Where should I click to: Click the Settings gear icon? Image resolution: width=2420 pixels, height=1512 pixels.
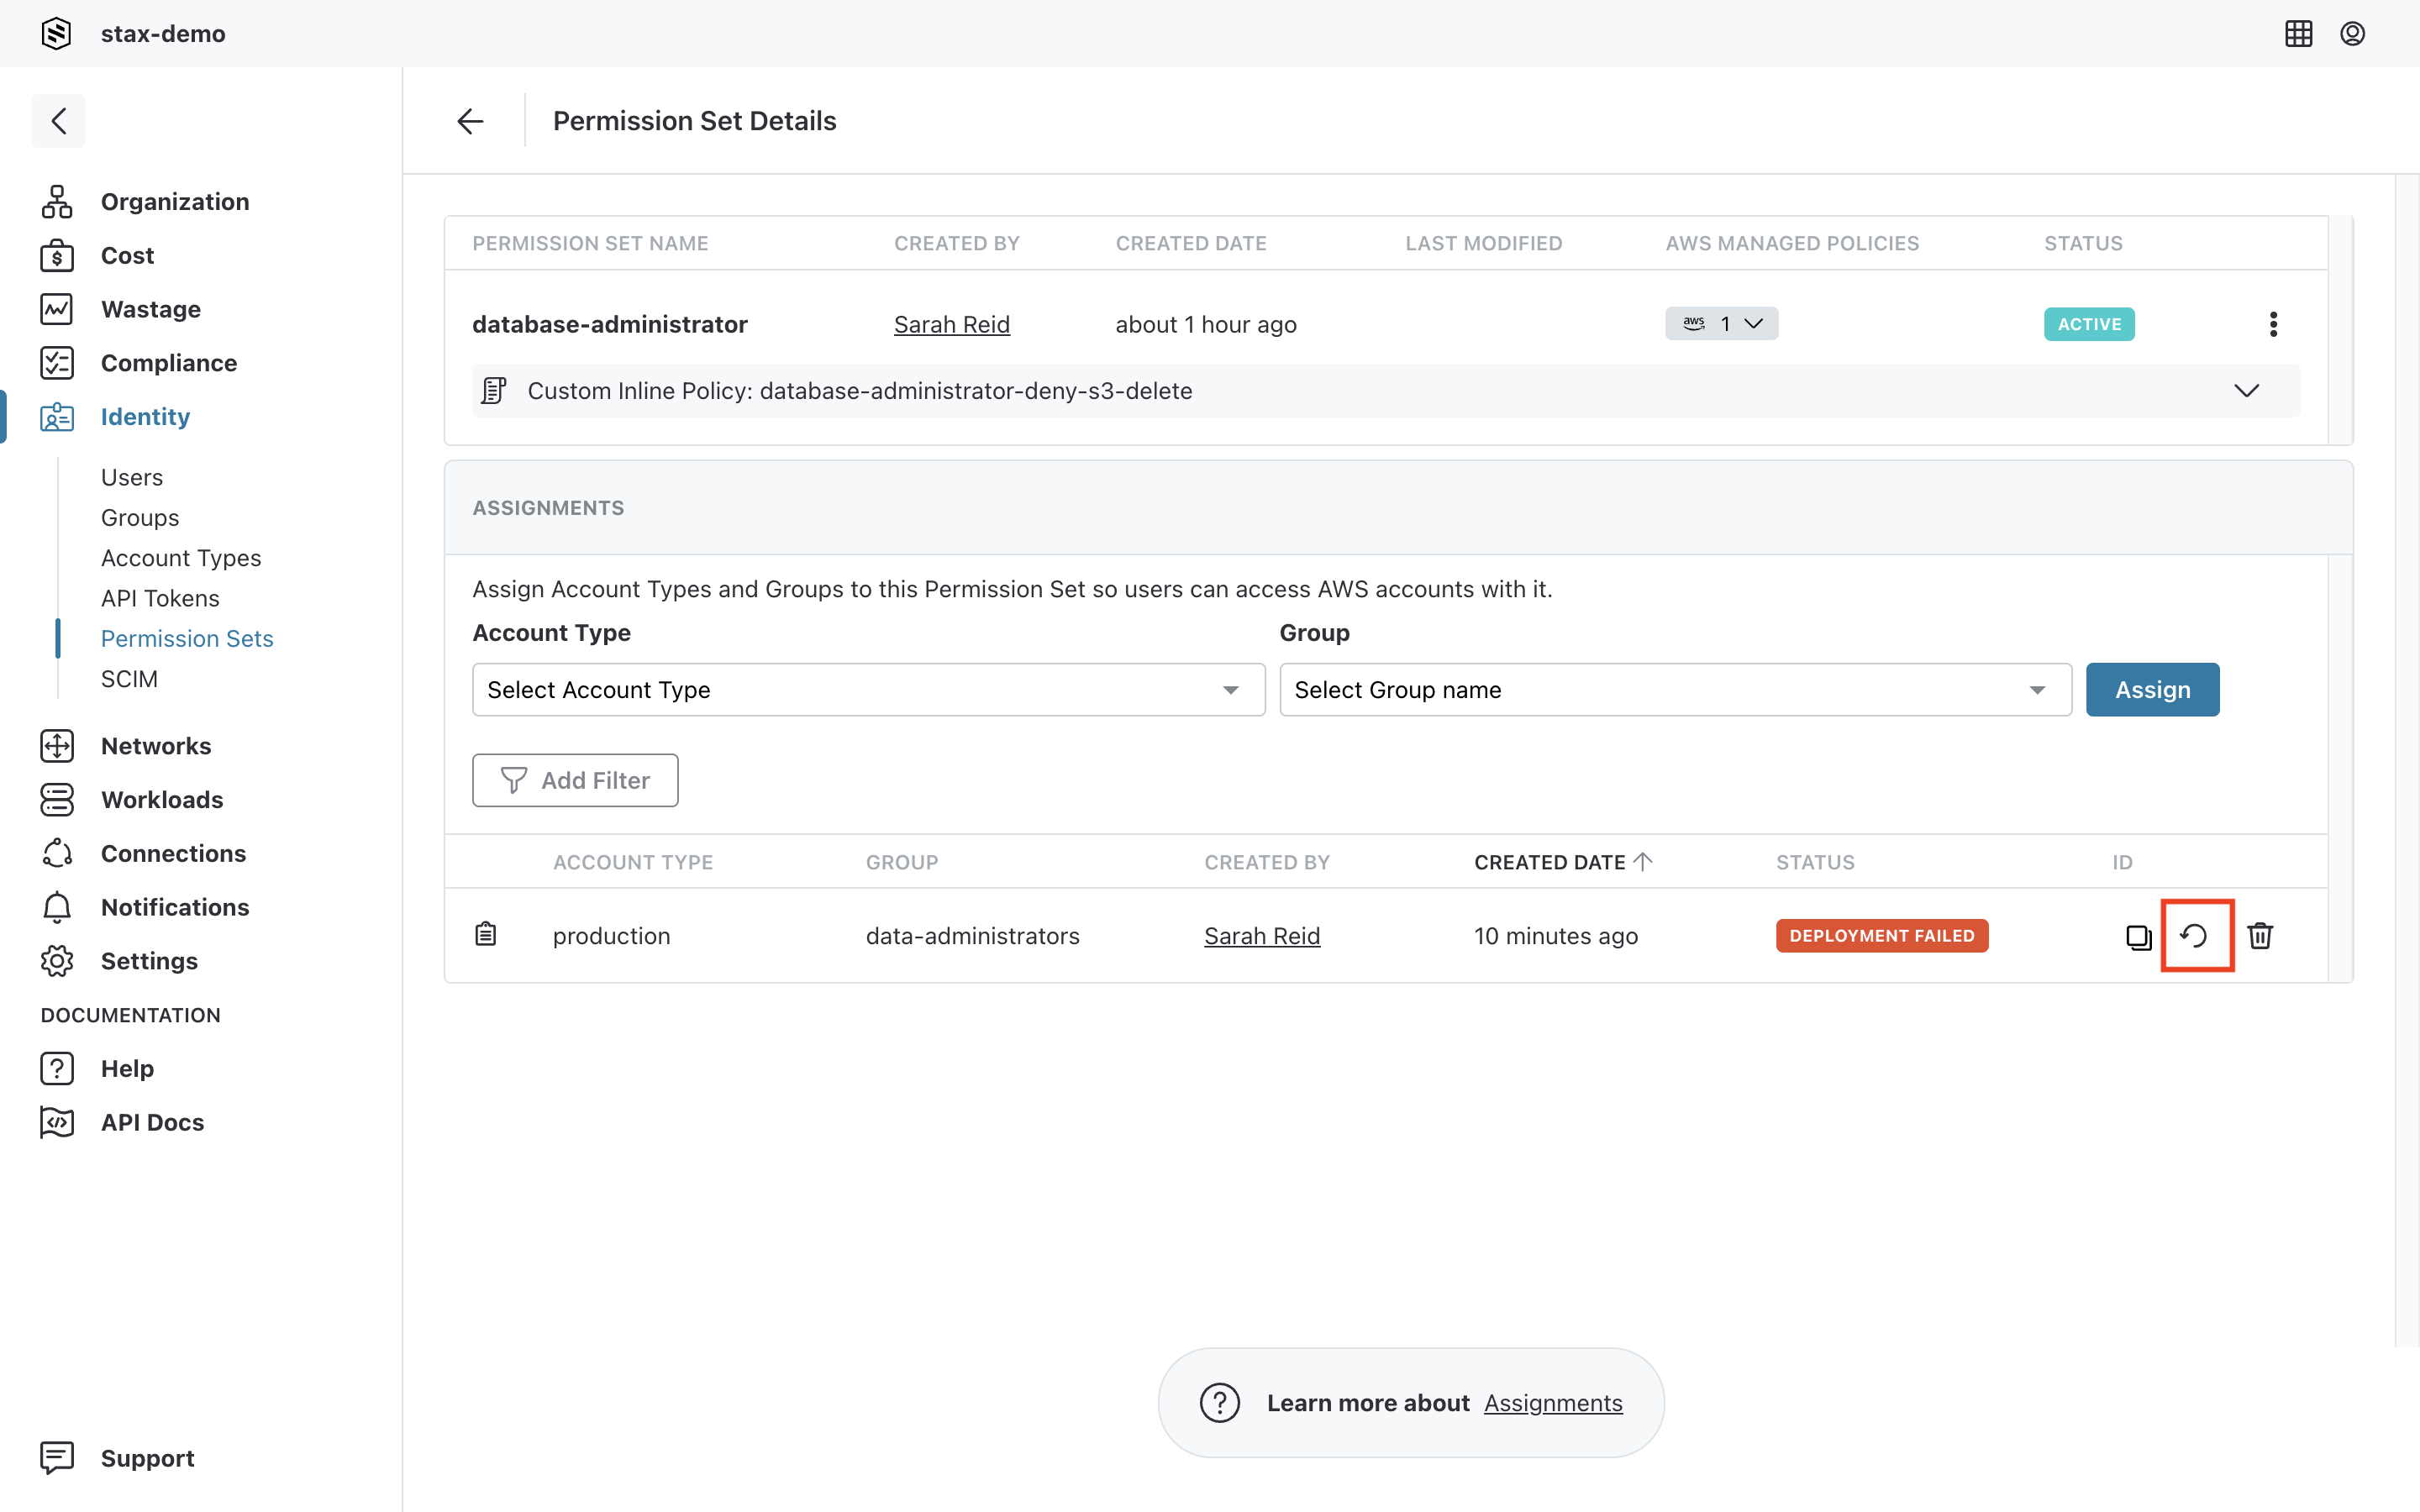click(57, 961)
